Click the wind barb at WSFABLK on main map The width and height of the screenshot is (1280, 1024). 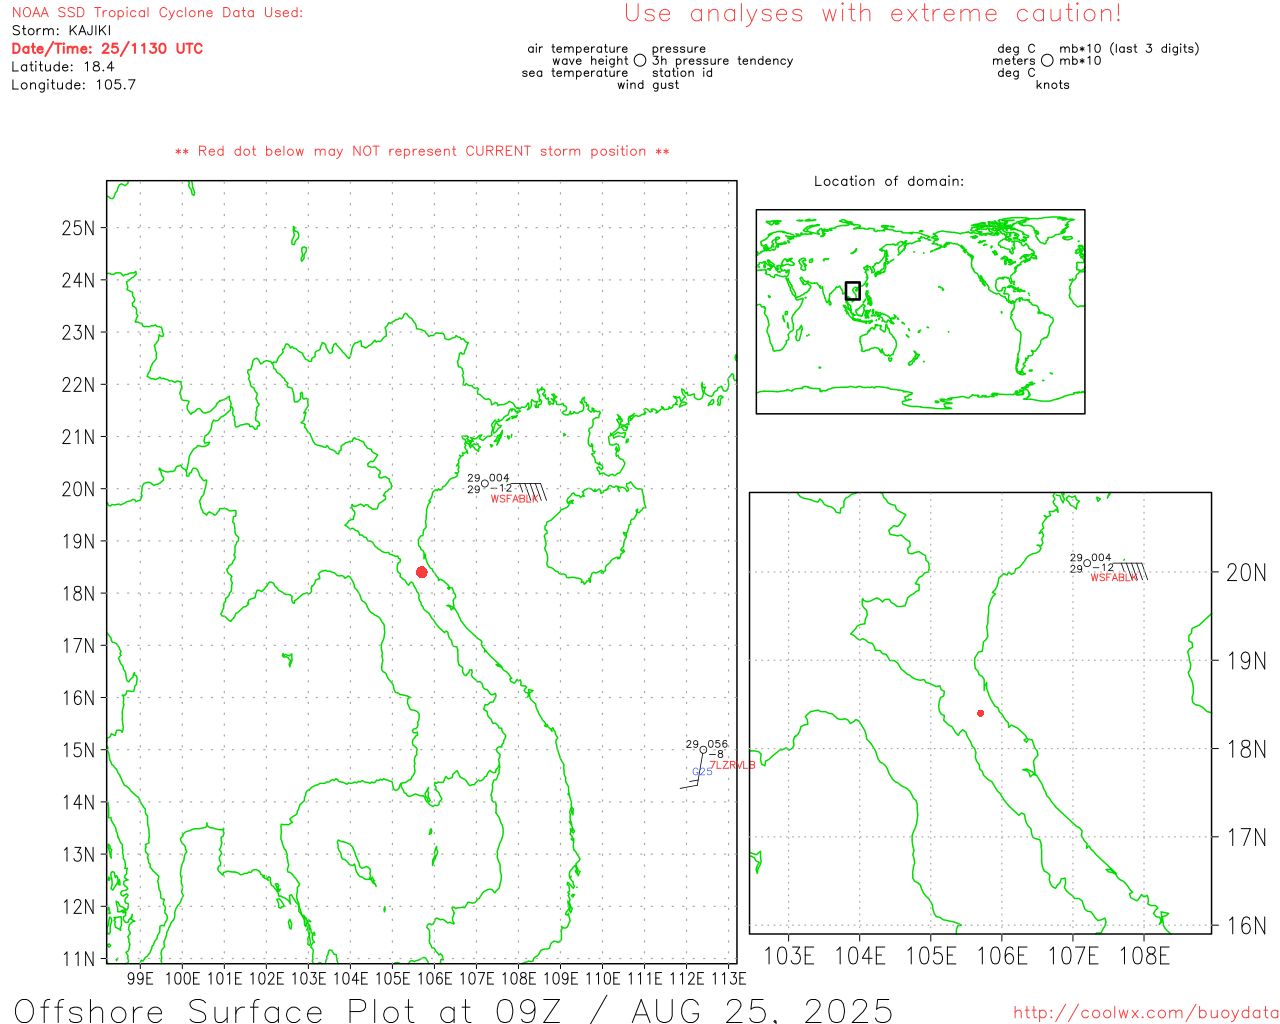[529, 490]
